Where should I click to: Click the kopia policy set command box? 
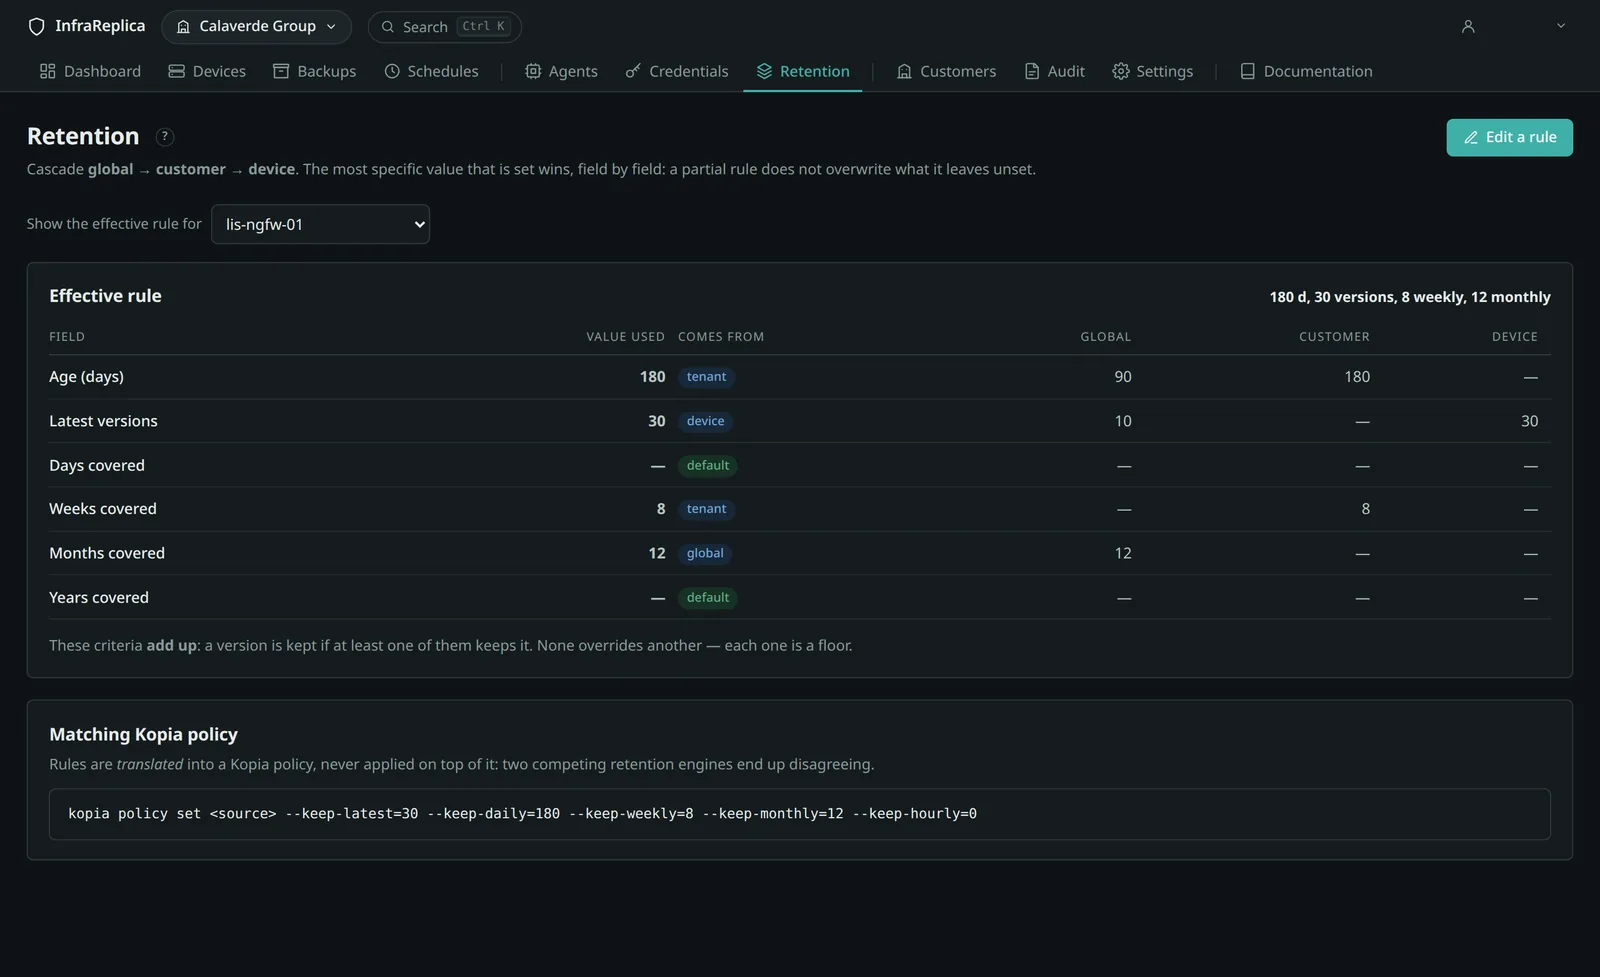click(x=799, y=814)
